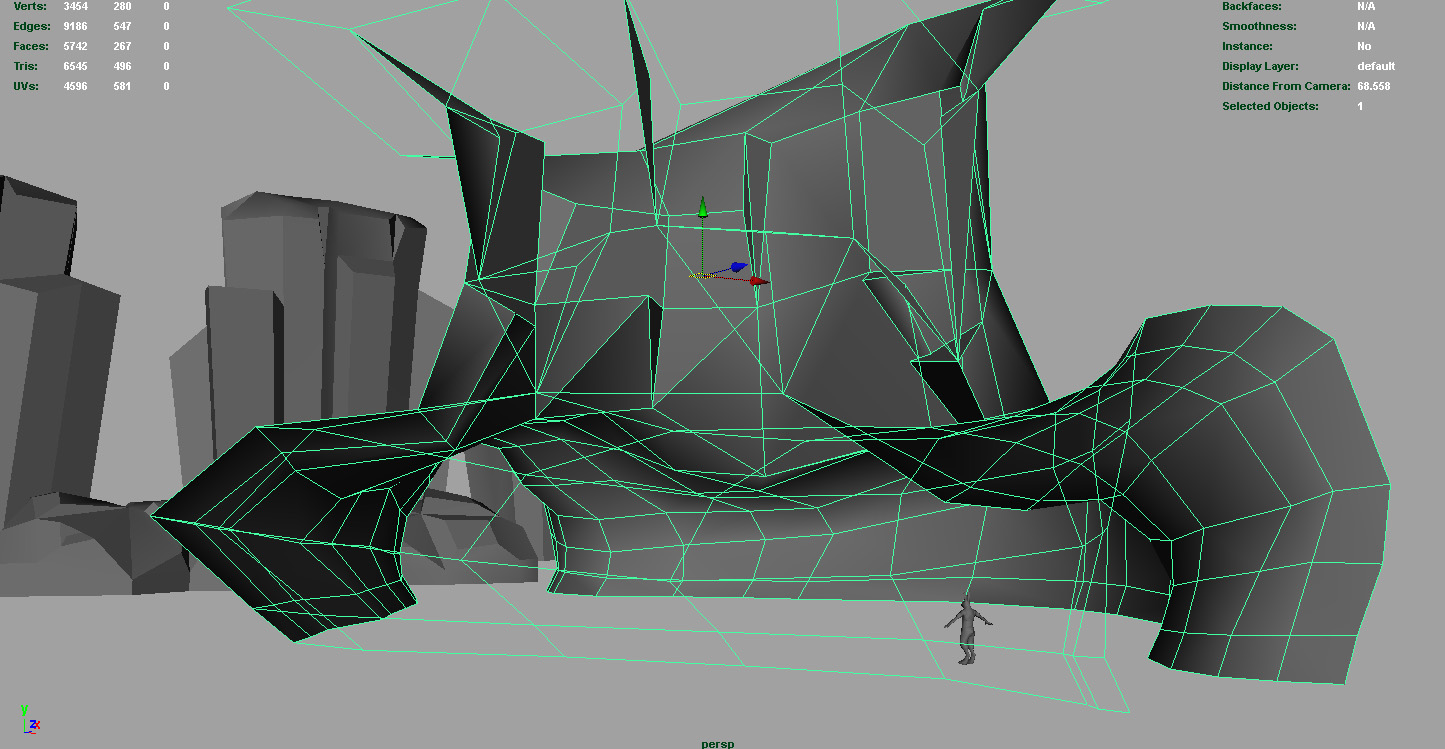Click the UVs label in the HUD
1445x749 pixels.
point(25,86)
